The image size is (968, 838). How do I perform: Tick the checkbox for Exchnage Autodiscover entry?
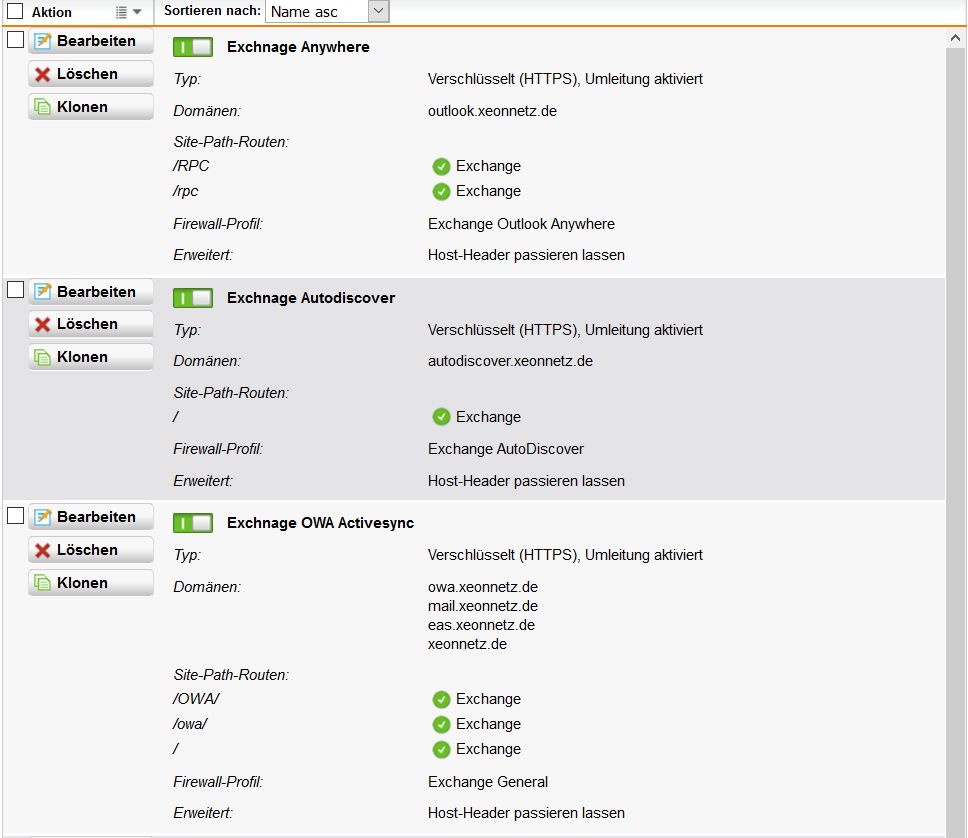(15, 290)
